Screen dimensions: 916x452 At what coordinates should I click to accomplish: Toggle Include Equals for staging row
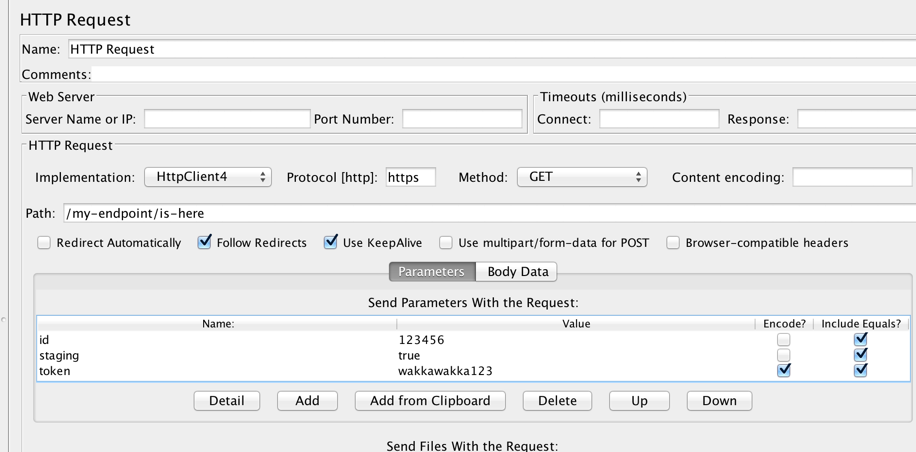[860, 355]
